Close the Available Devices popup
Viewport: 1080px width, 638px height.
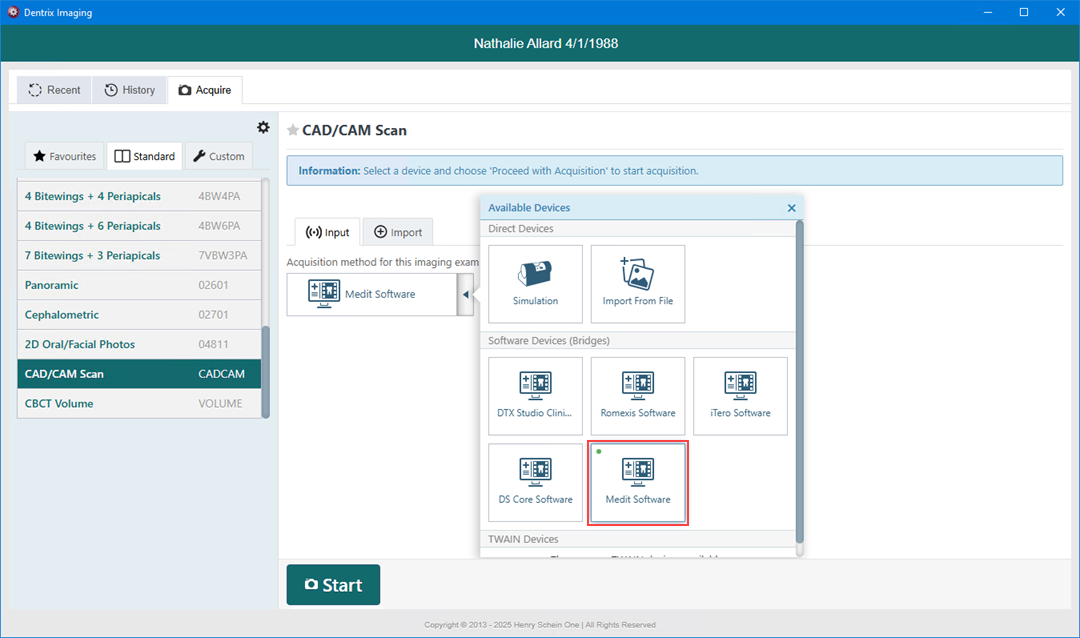pos(791,208)
